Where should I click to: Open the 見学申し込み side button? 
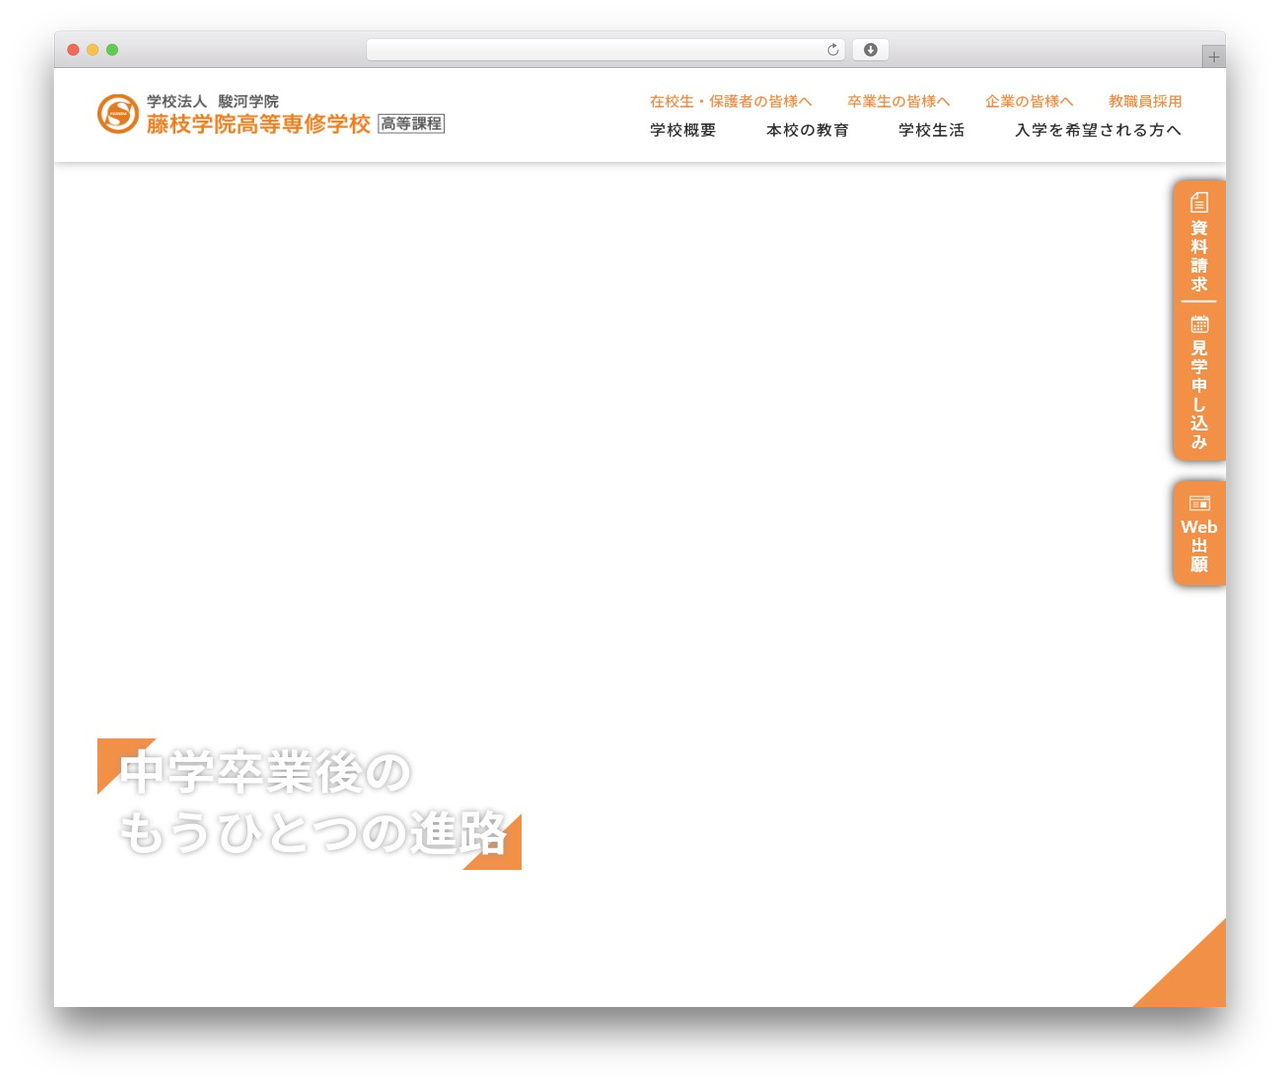point(1199,382)
